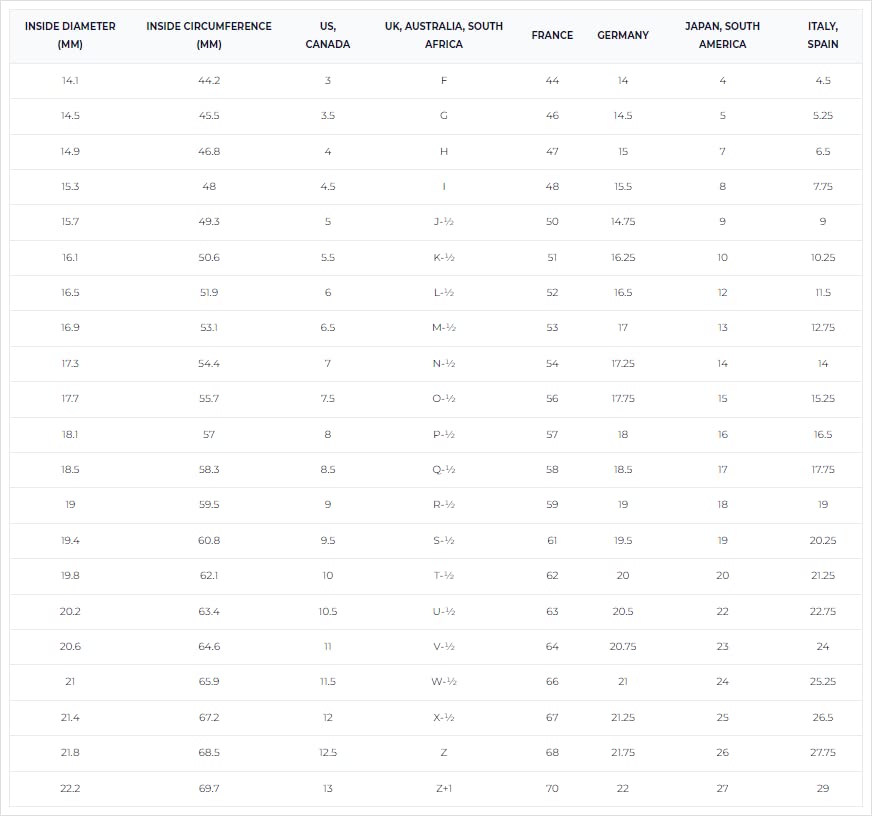Click the 69.7 circumference cell
This screenshot has width=873, height=816.
pos(209,788)
